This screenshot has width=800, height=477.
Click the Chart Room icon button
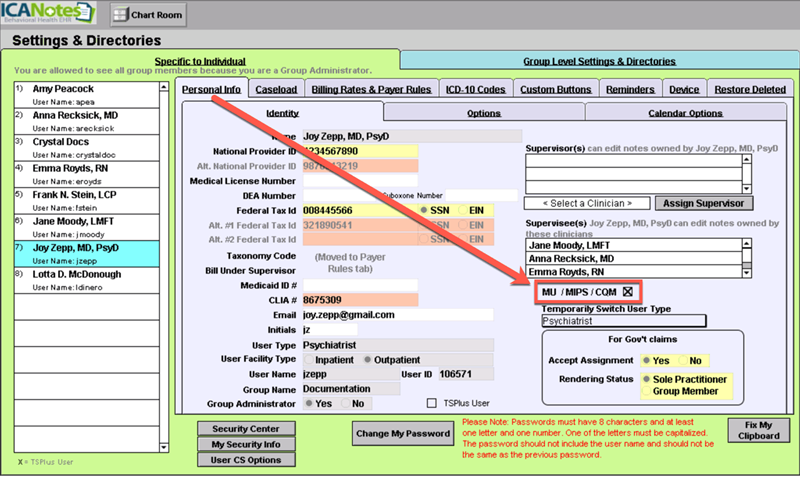[146, 15]
